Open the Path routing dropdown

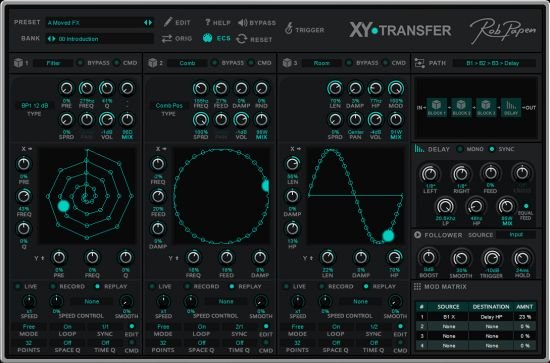[494, 63]
